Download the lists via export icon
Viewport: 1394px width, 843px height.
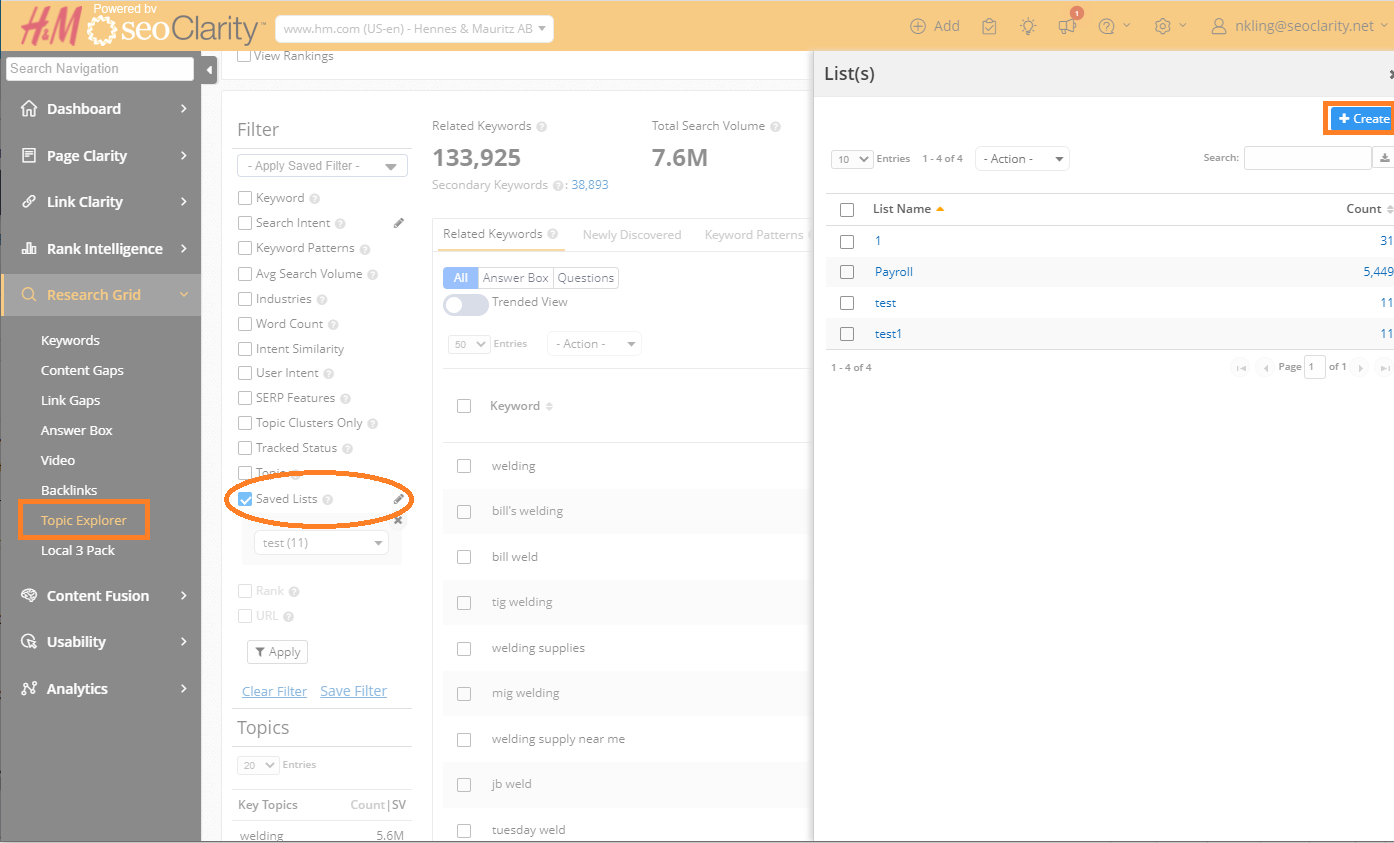pyautogui.click(x=1385, y=158)
